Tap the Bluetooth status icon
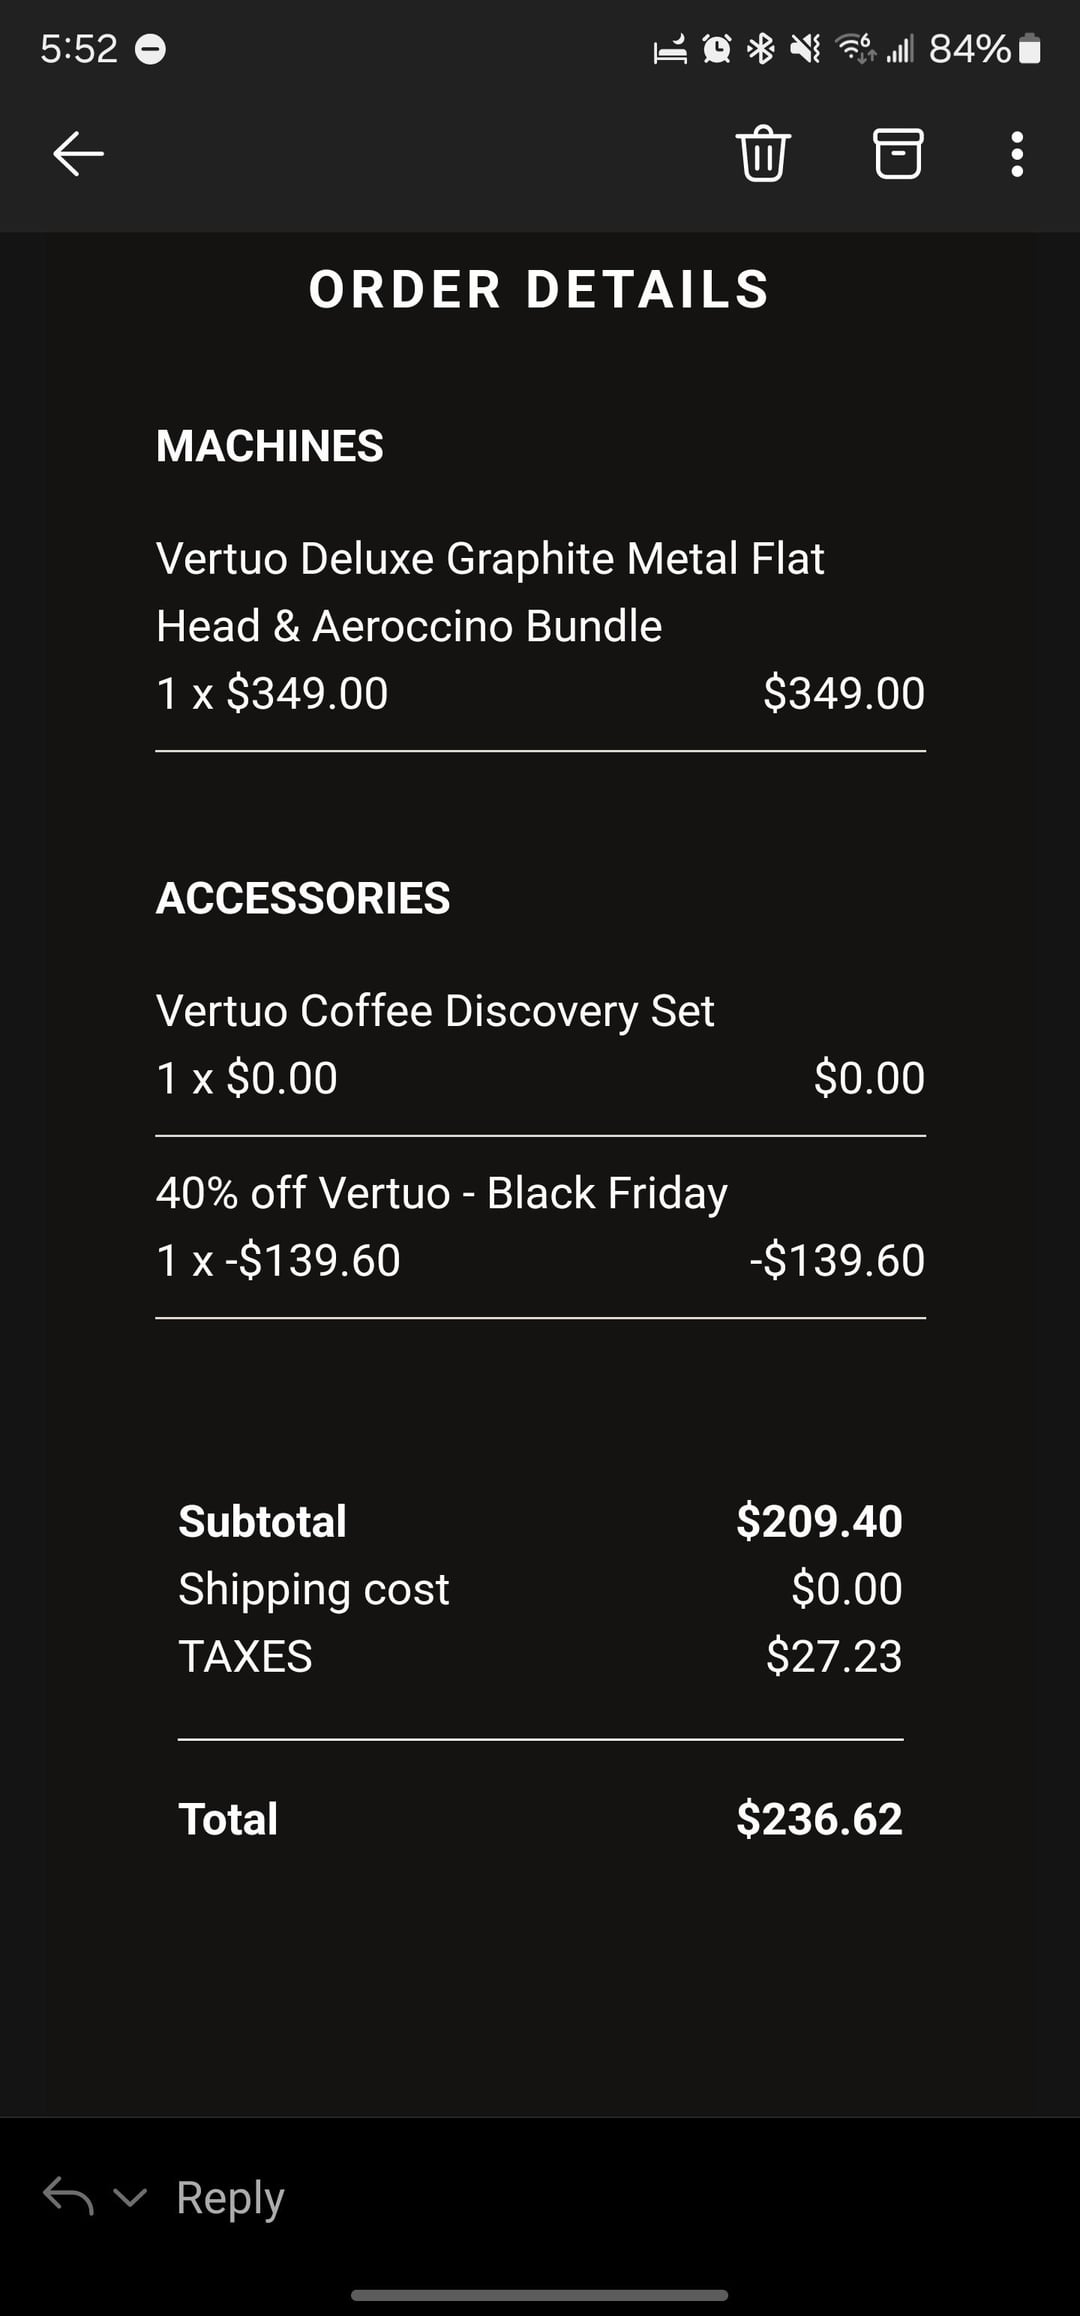The width and height of the screenshot is (1080, 2316). point(761,49)
